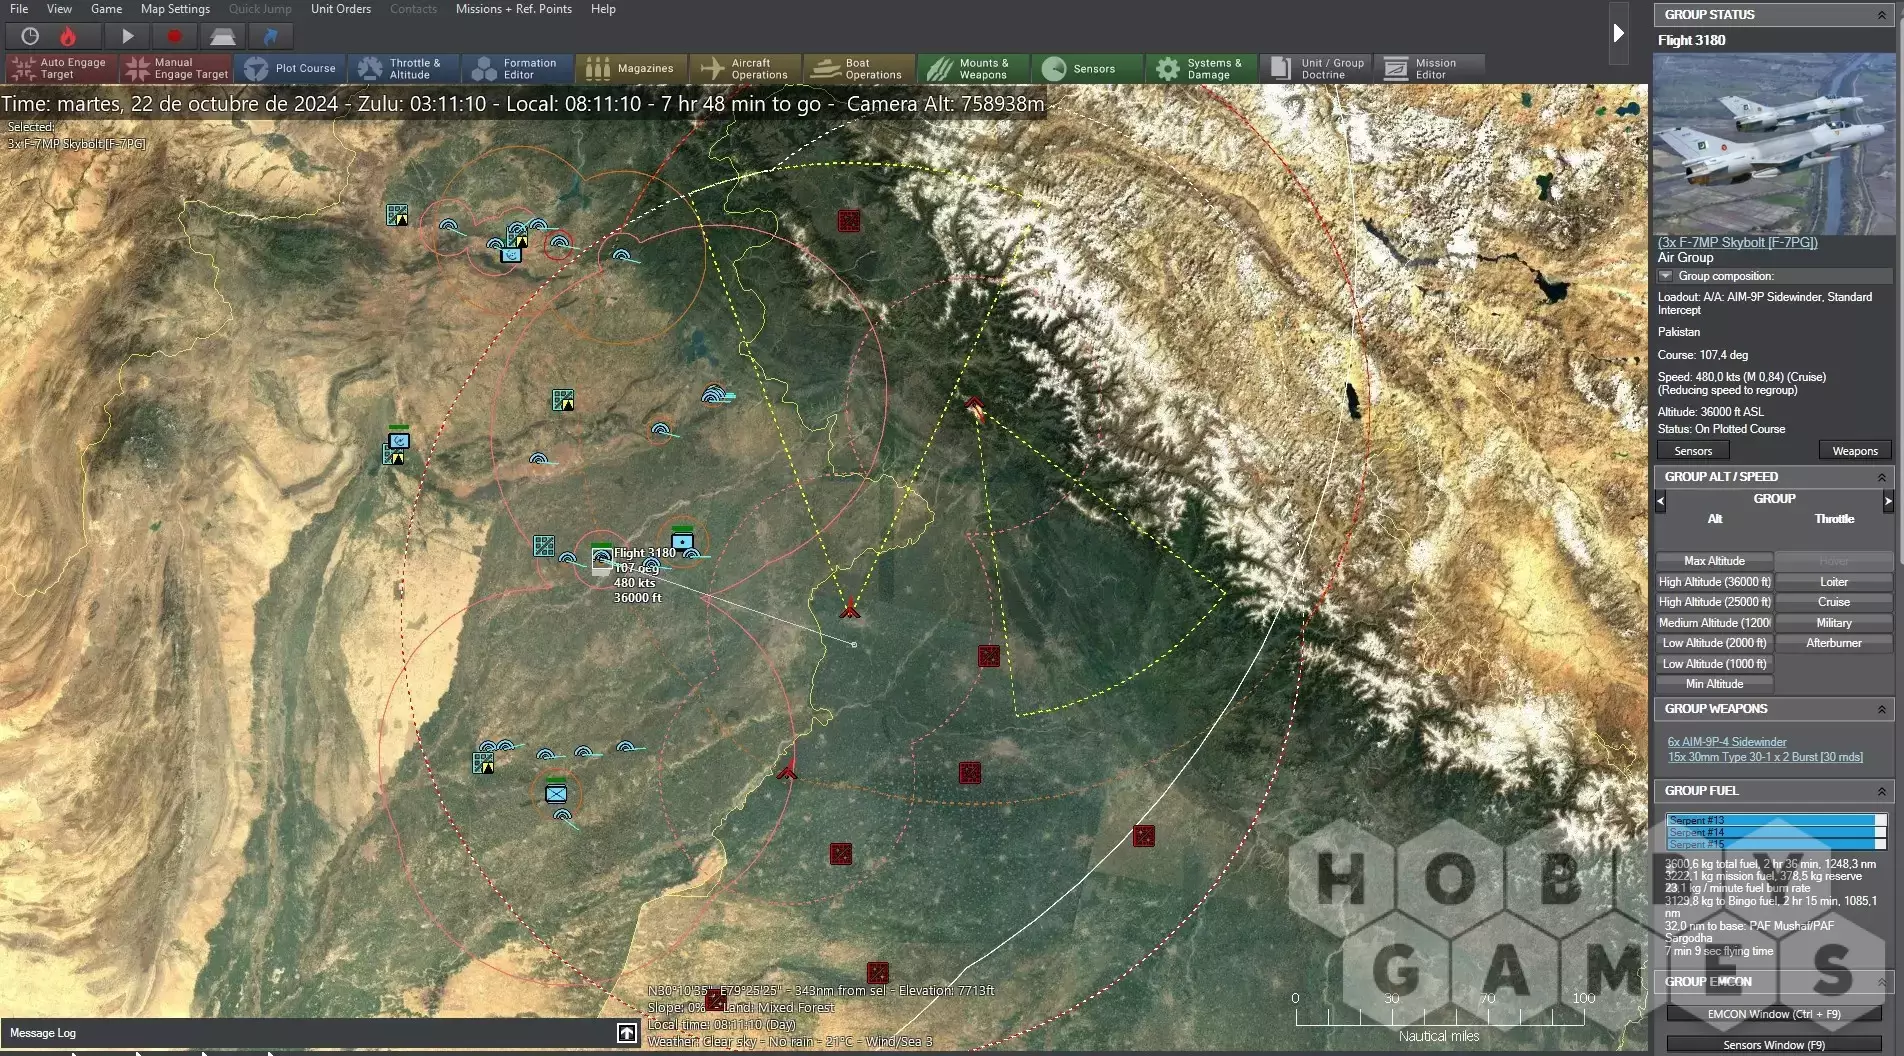Open the Magazines window
The height and width of the screenshot is (1056, 1904).
point(631,68)
